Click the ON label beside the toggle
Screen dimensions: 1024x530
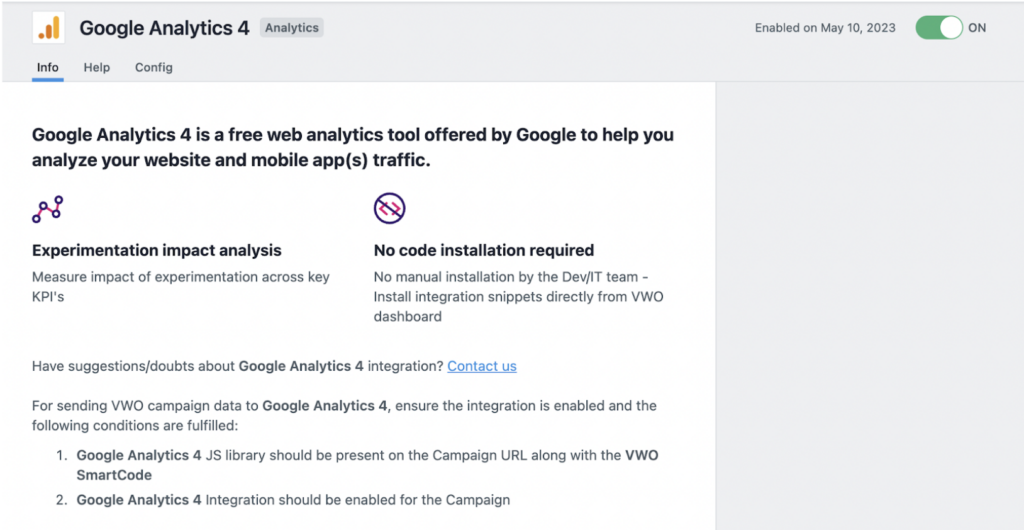coord(977,28)
